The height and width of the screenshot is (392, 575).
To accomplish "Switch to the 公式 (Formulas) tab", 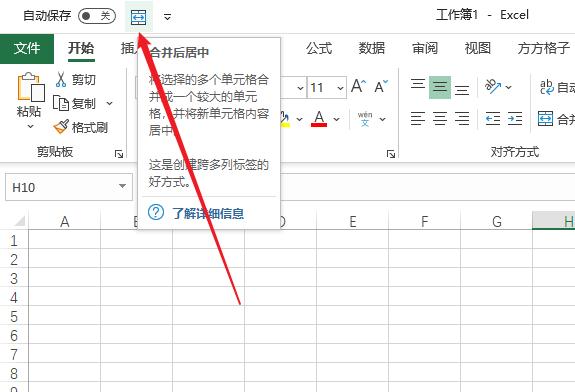I will tap(319, 48).
